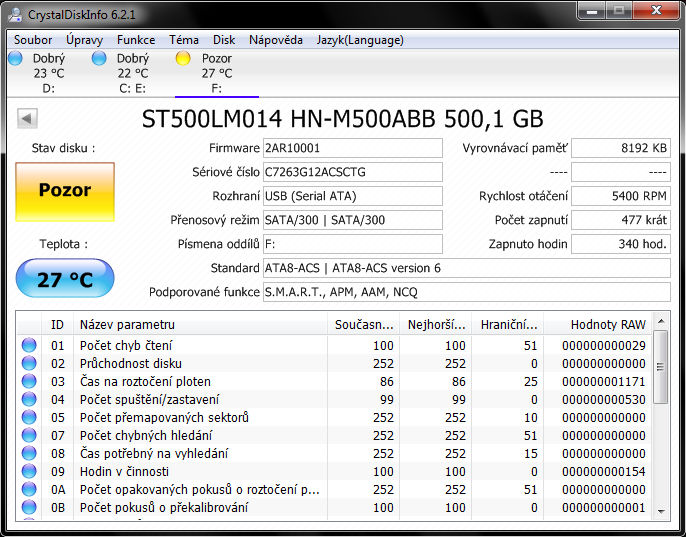Select the blue status orb for disk D:
686x537 pixels.
(15, 58)
